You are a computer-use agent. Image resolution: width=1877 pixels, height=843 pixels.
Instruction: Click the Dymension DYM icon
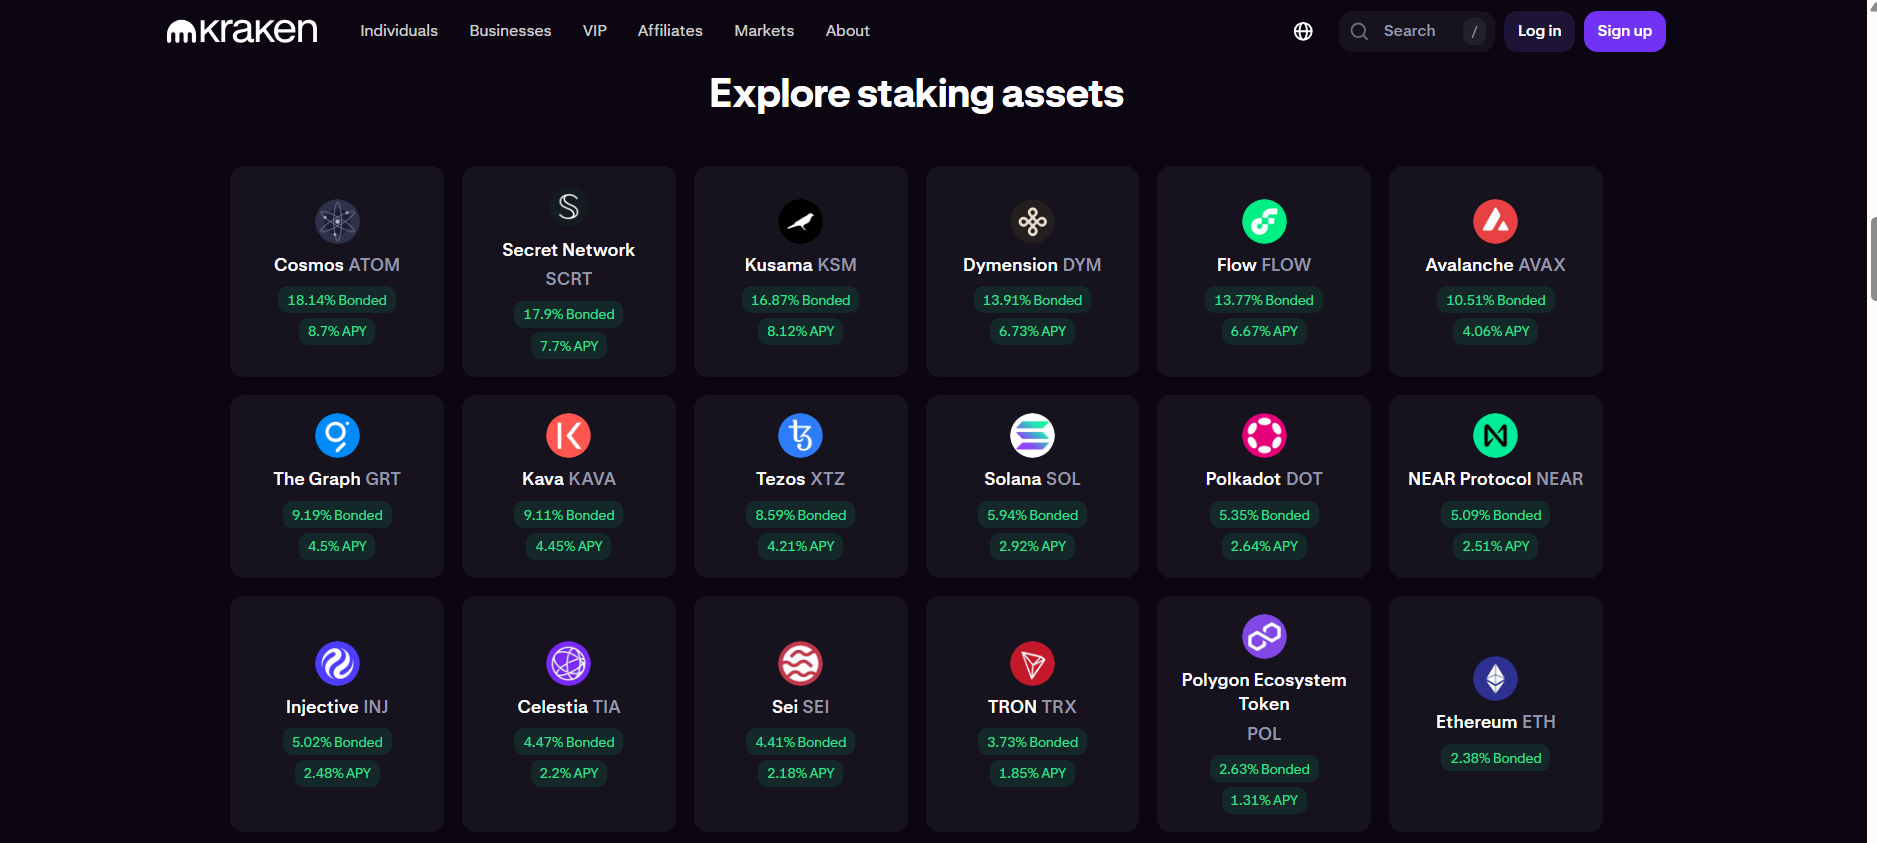(x=1032, y=222)
